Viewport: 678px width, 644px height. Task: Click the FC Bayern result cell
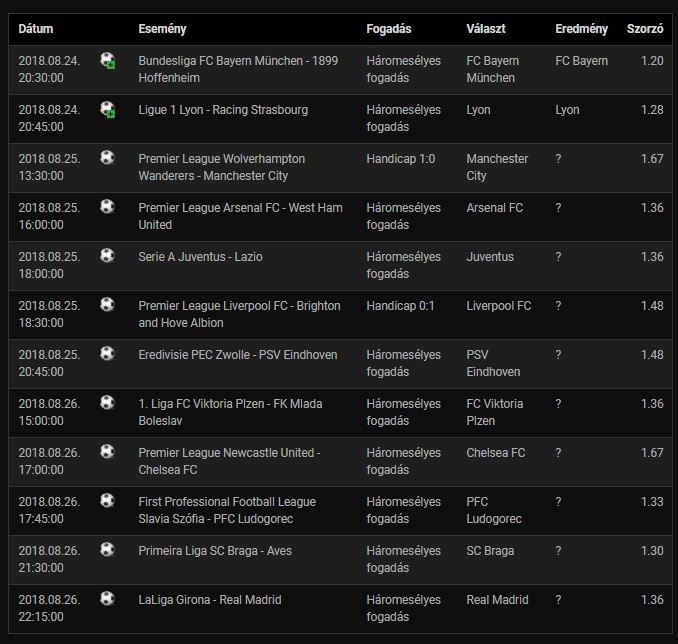(582, 61)
